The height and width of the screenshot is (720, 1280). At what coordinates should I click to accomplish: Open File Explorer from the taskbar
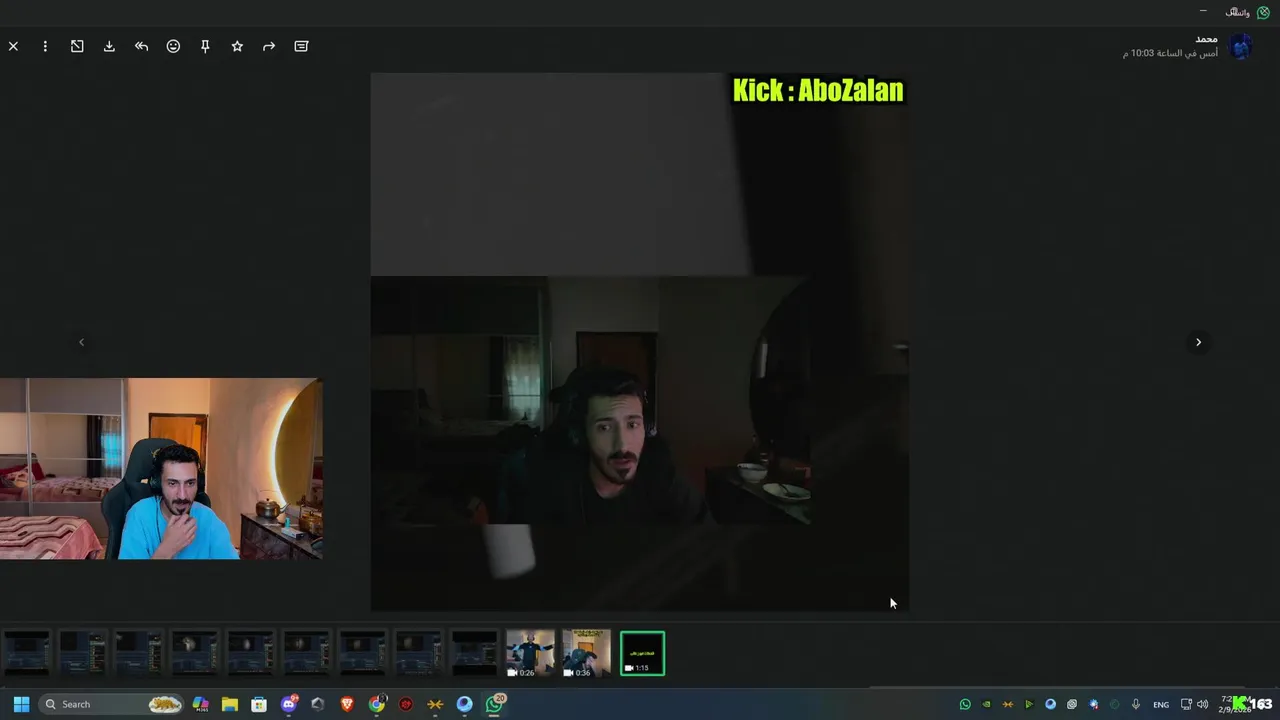229,704
